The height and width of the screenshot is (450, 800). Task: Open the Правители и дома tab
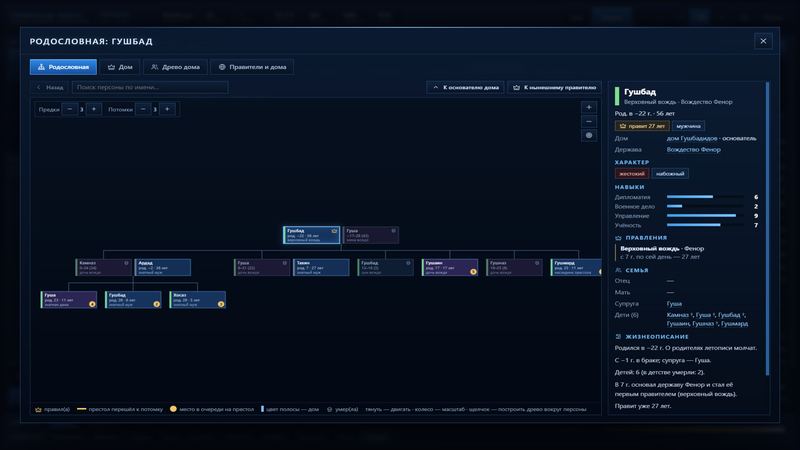[x=252, y=67]
